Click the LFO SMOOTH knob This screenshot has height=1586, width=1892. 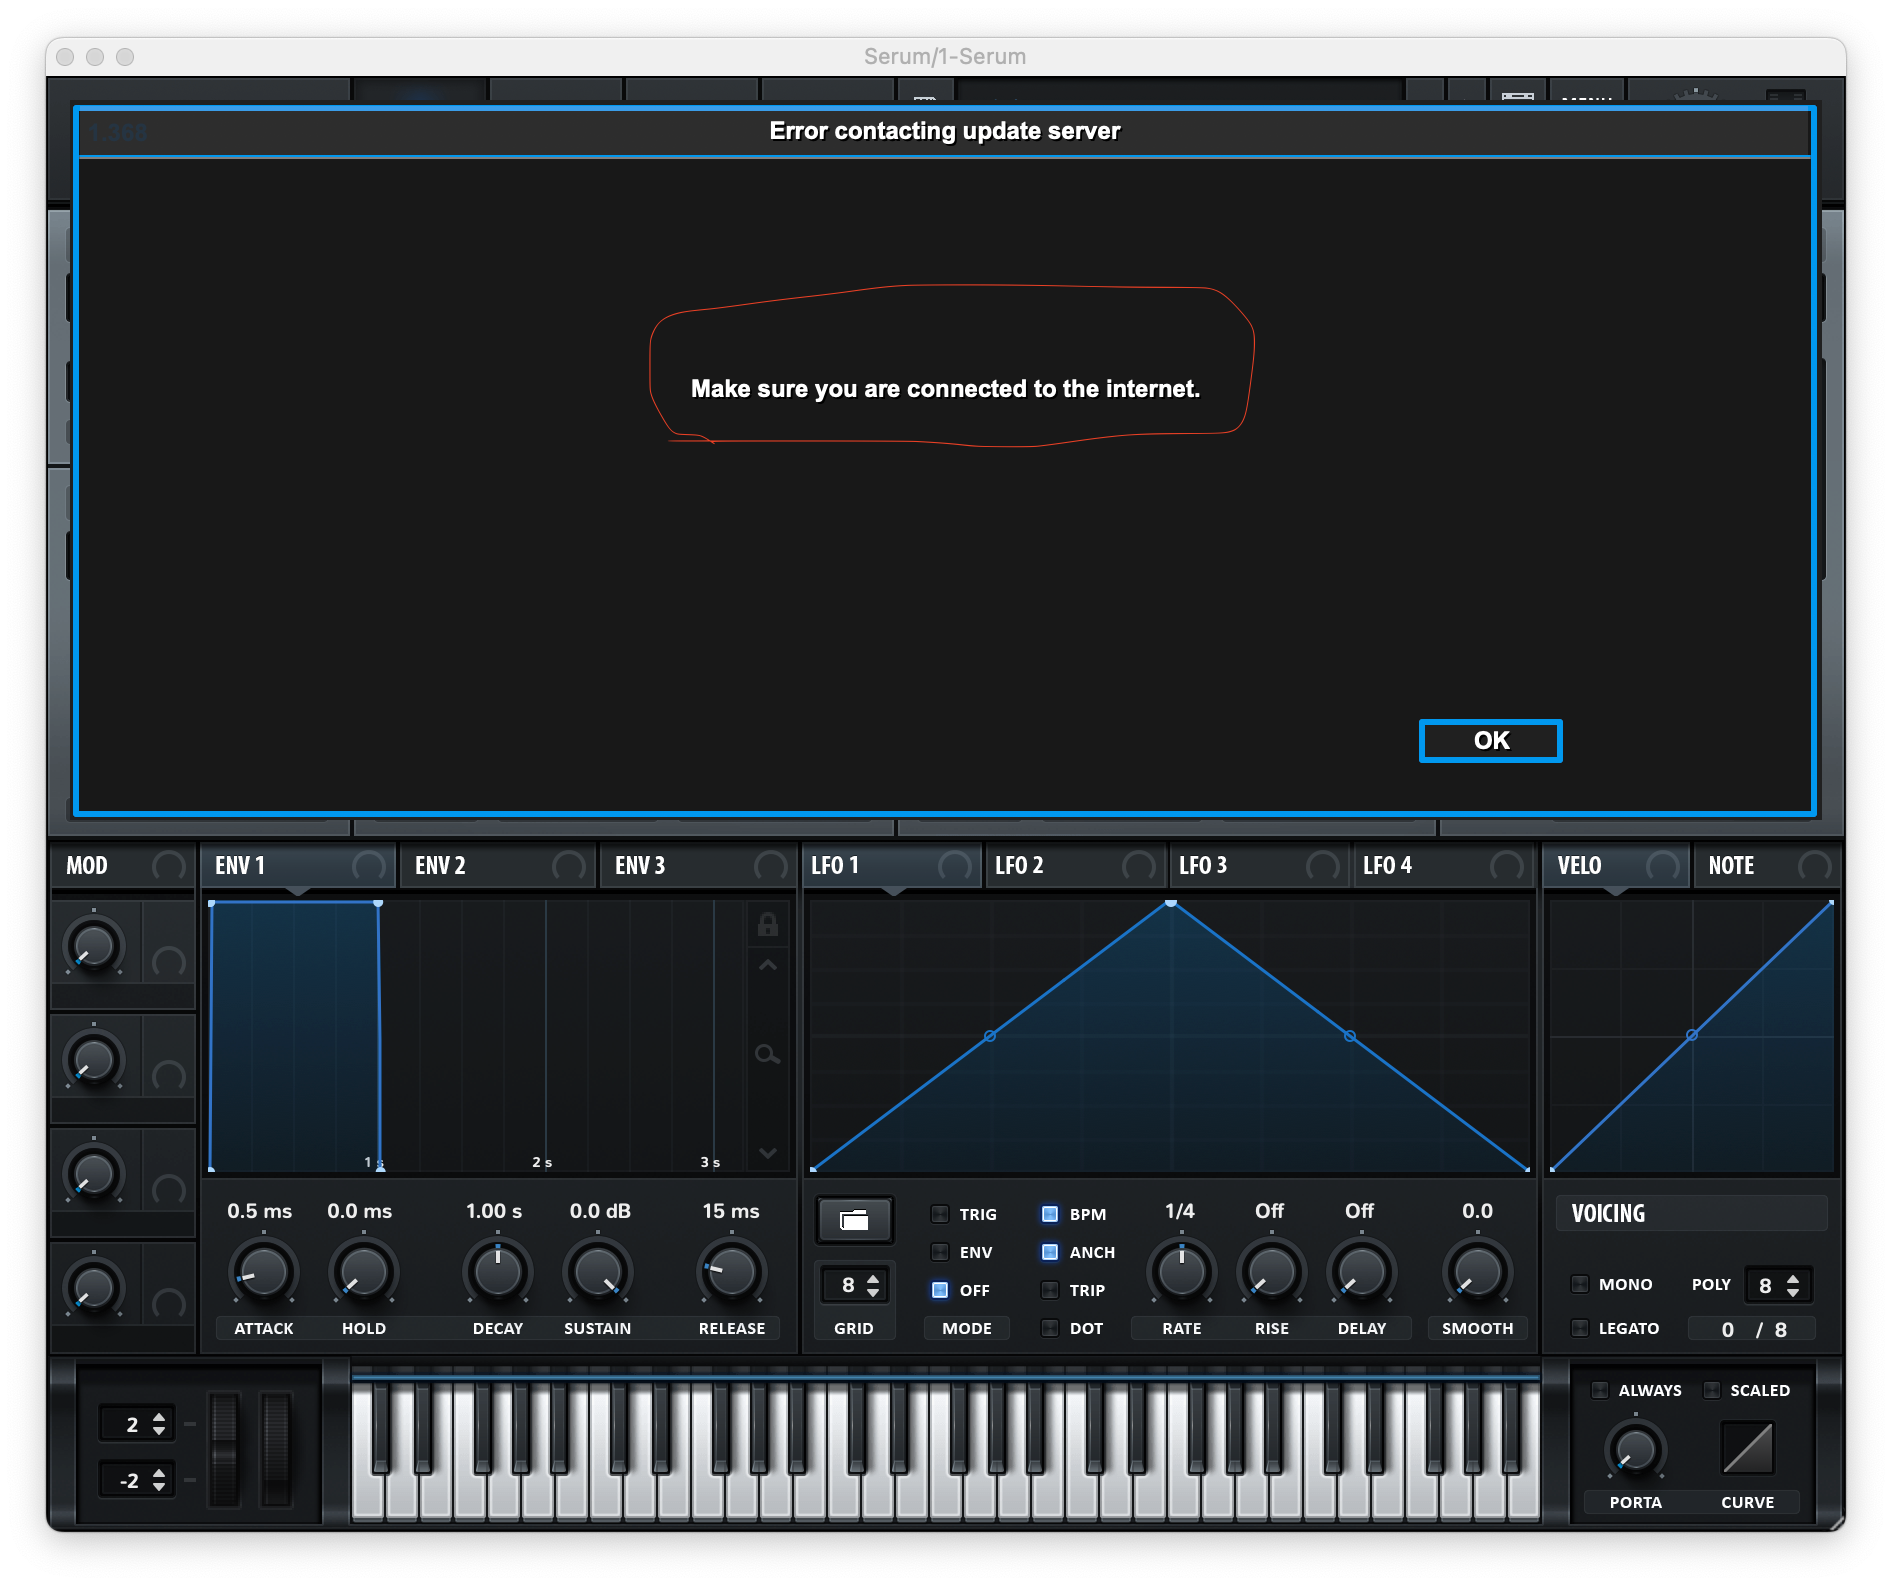1478,1272
